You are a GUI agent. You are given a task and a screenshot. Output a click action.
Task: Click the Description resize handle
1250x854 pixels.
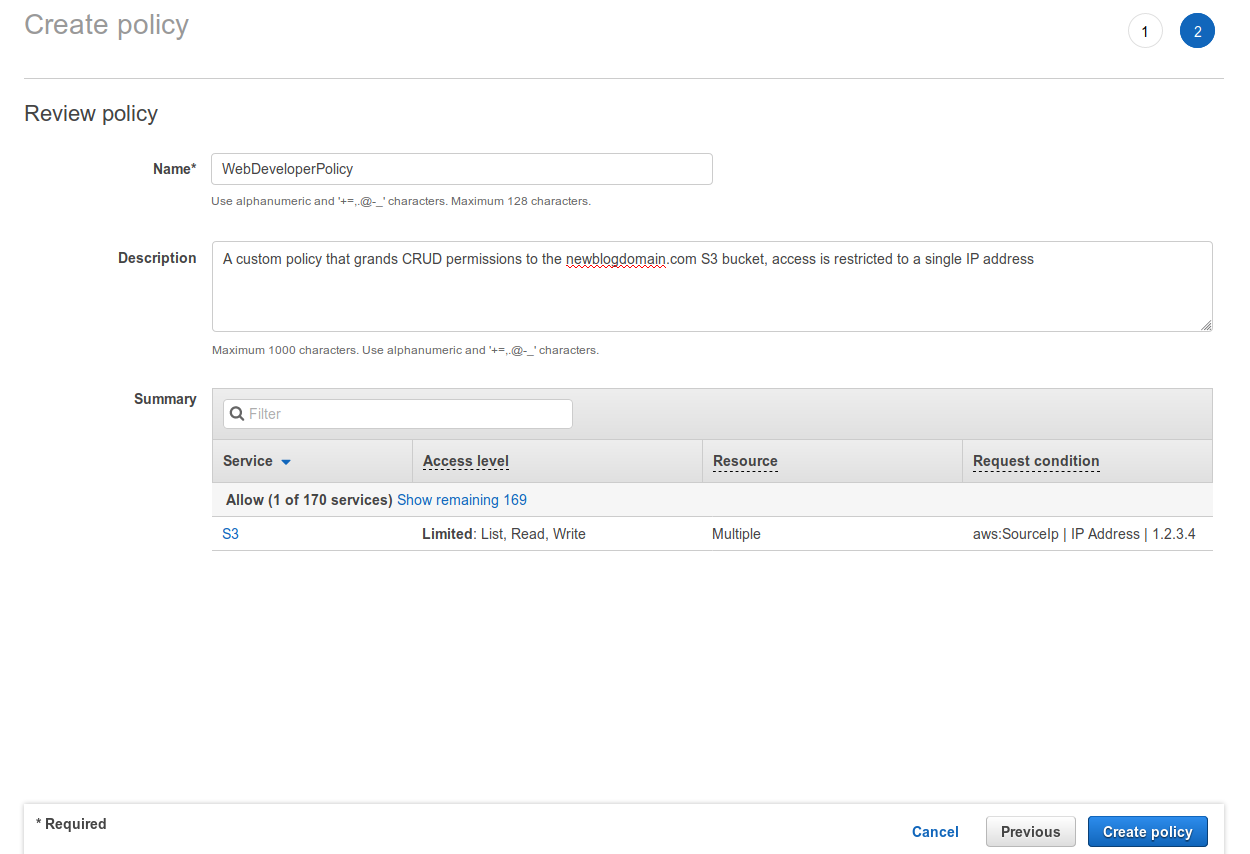click(x=1206, y=325)
